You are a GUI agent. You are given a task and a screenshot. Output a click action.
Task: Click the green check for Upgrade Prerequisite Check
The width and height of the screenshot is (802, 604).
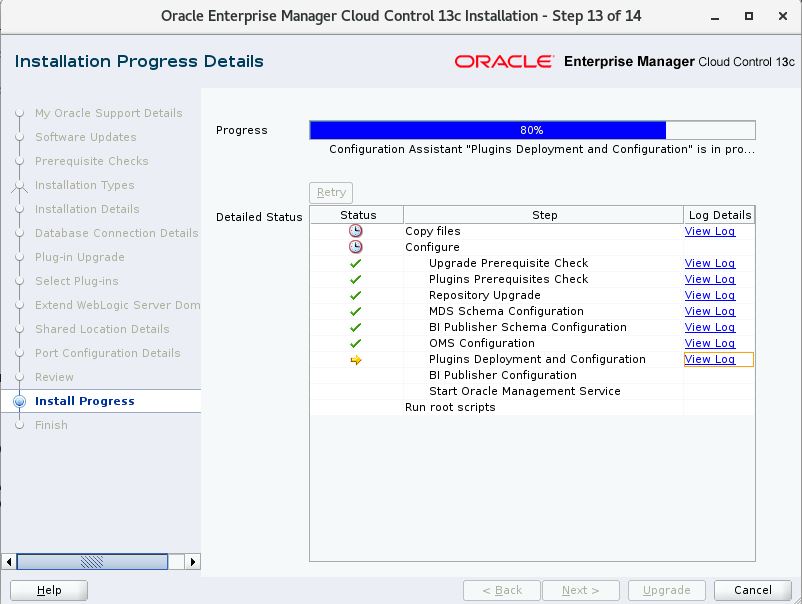pyautogui.click(x=355, y=263)
